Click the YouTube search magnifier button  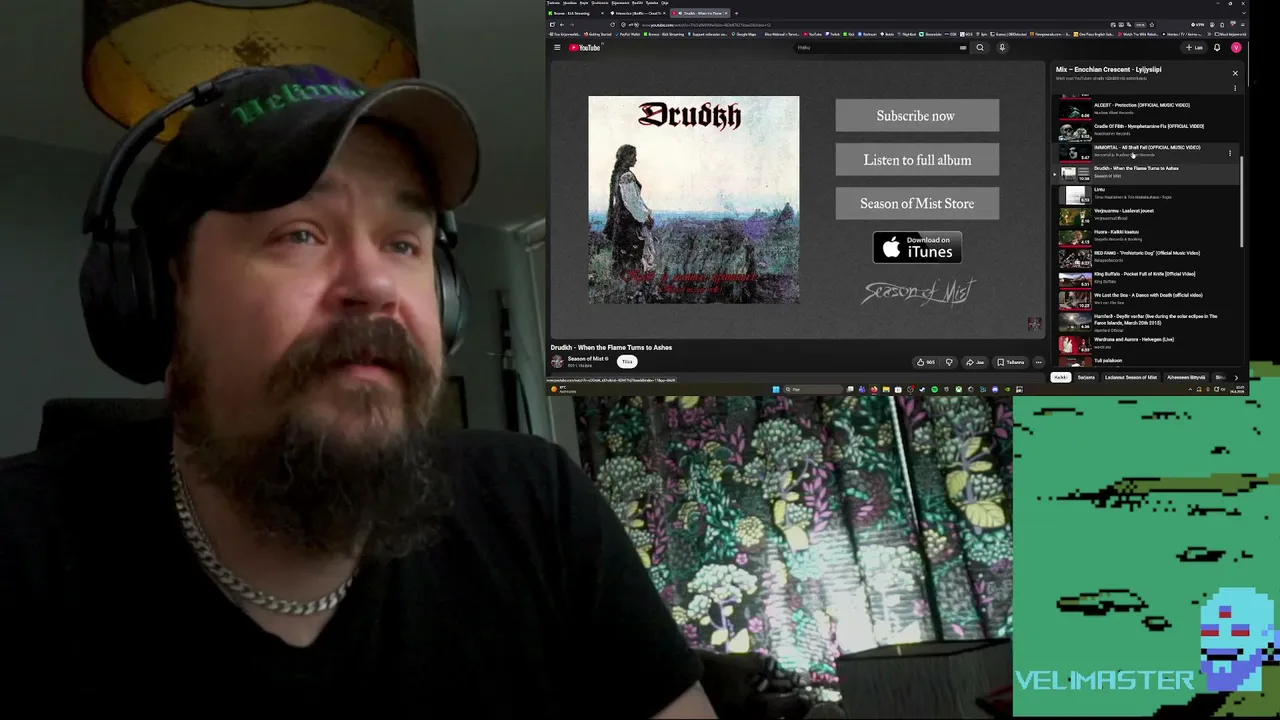980,47
